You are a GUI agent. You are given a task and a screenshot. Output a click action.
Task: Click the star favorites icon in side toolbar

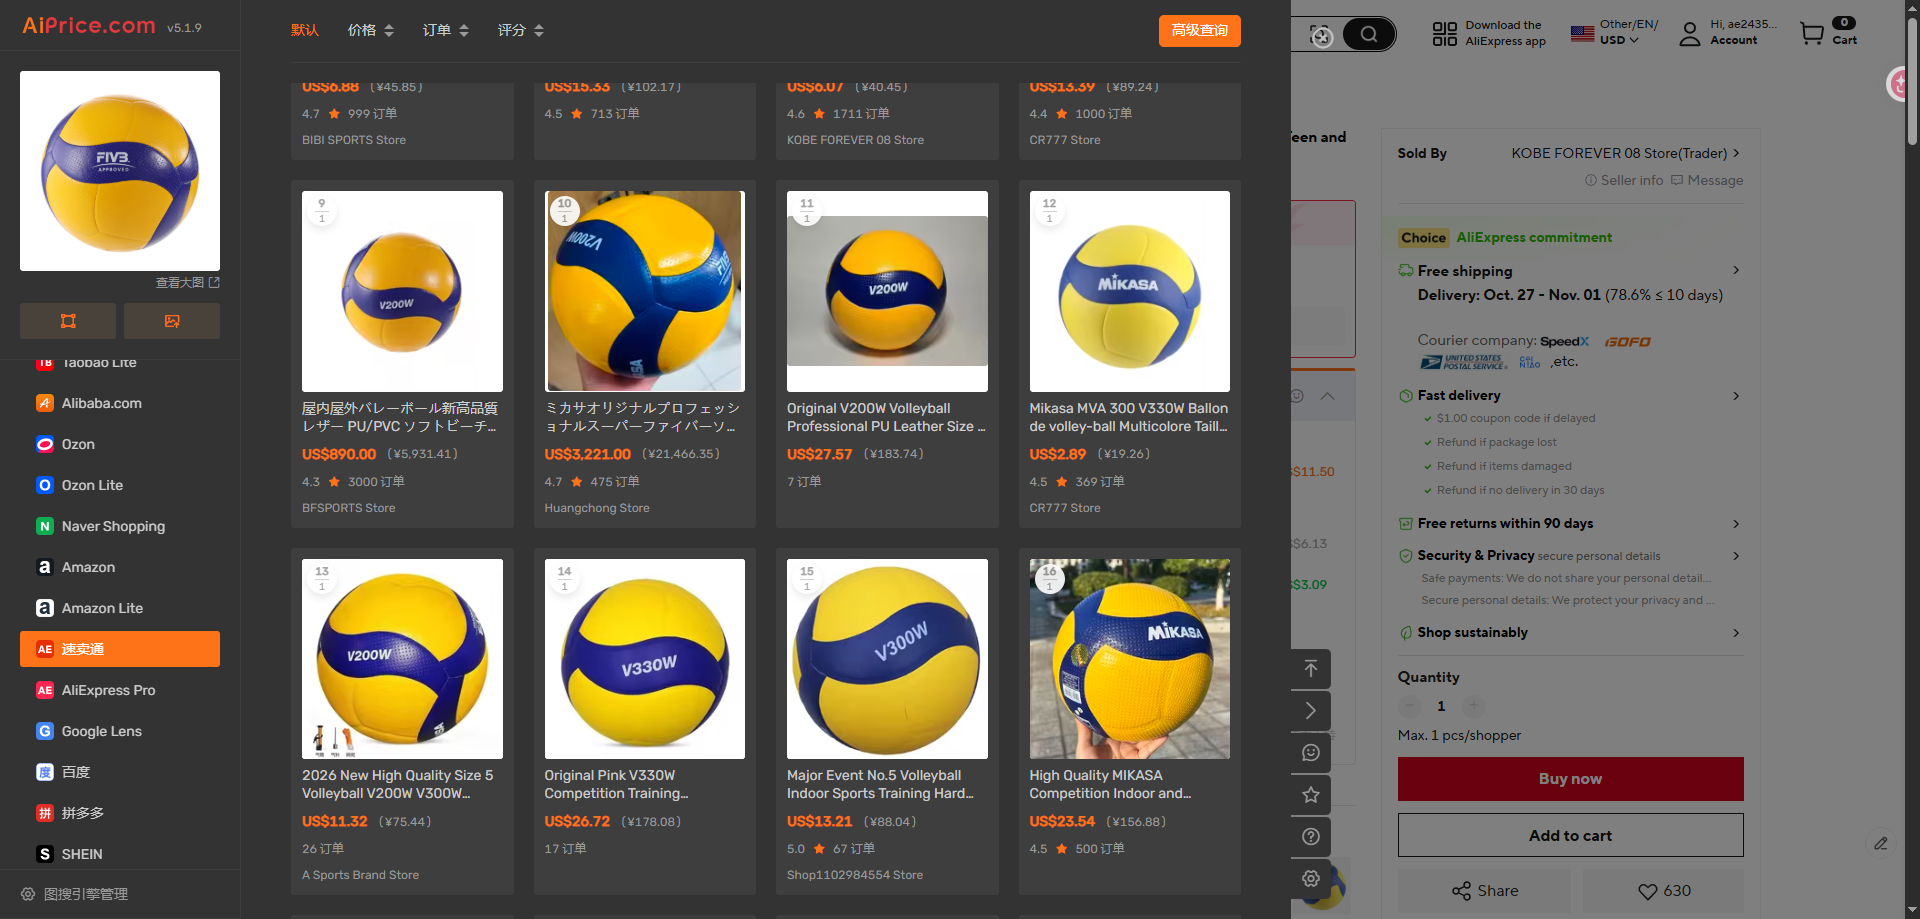point(1310,795)
